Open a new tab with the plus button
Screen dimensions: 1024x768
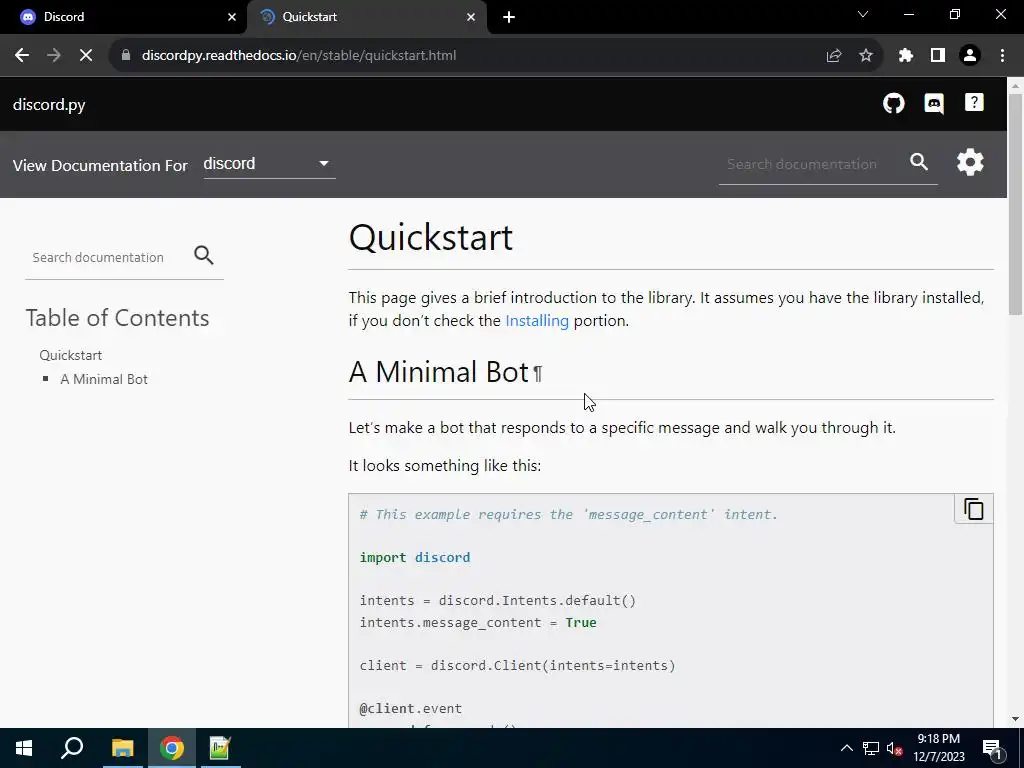coord(509,17)
